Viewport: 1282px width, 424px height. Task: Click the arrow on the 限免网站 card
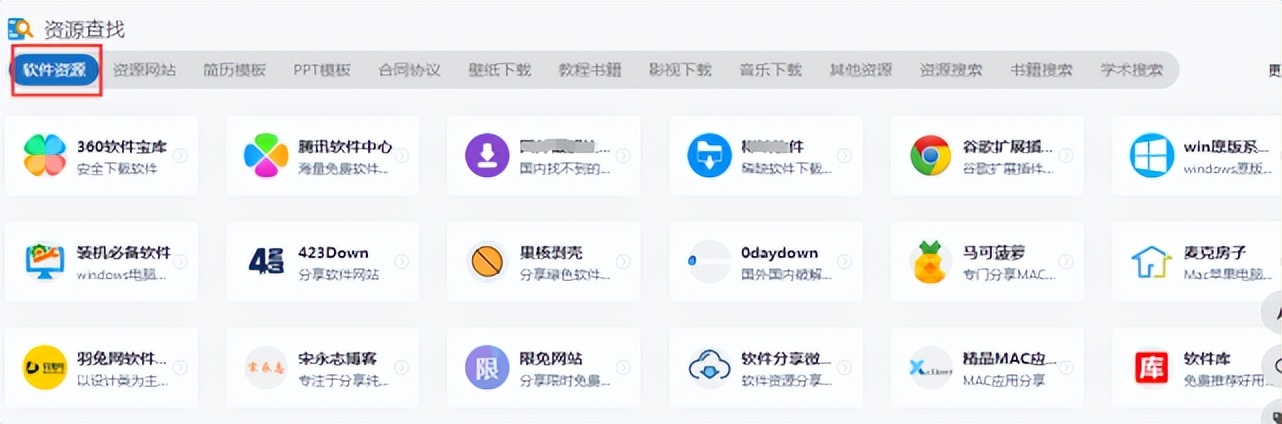pyautogui.click(x=623, y=368)
